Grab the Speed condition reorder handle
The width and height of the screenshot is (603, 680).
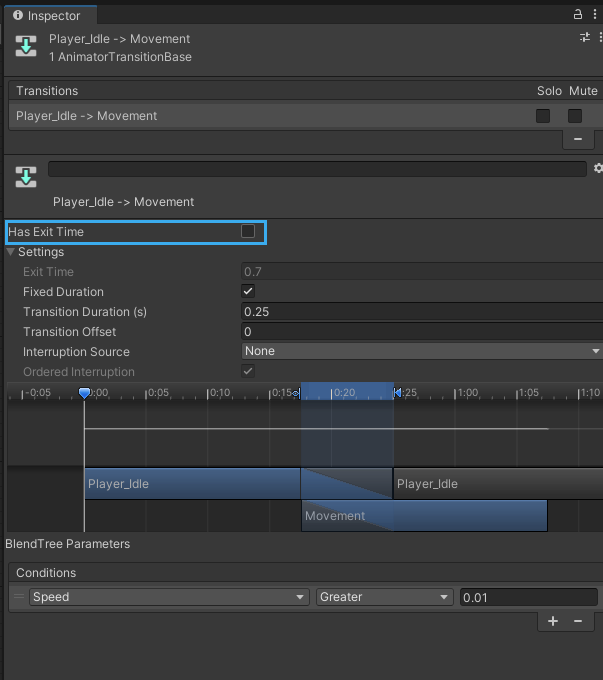point(18,597)
